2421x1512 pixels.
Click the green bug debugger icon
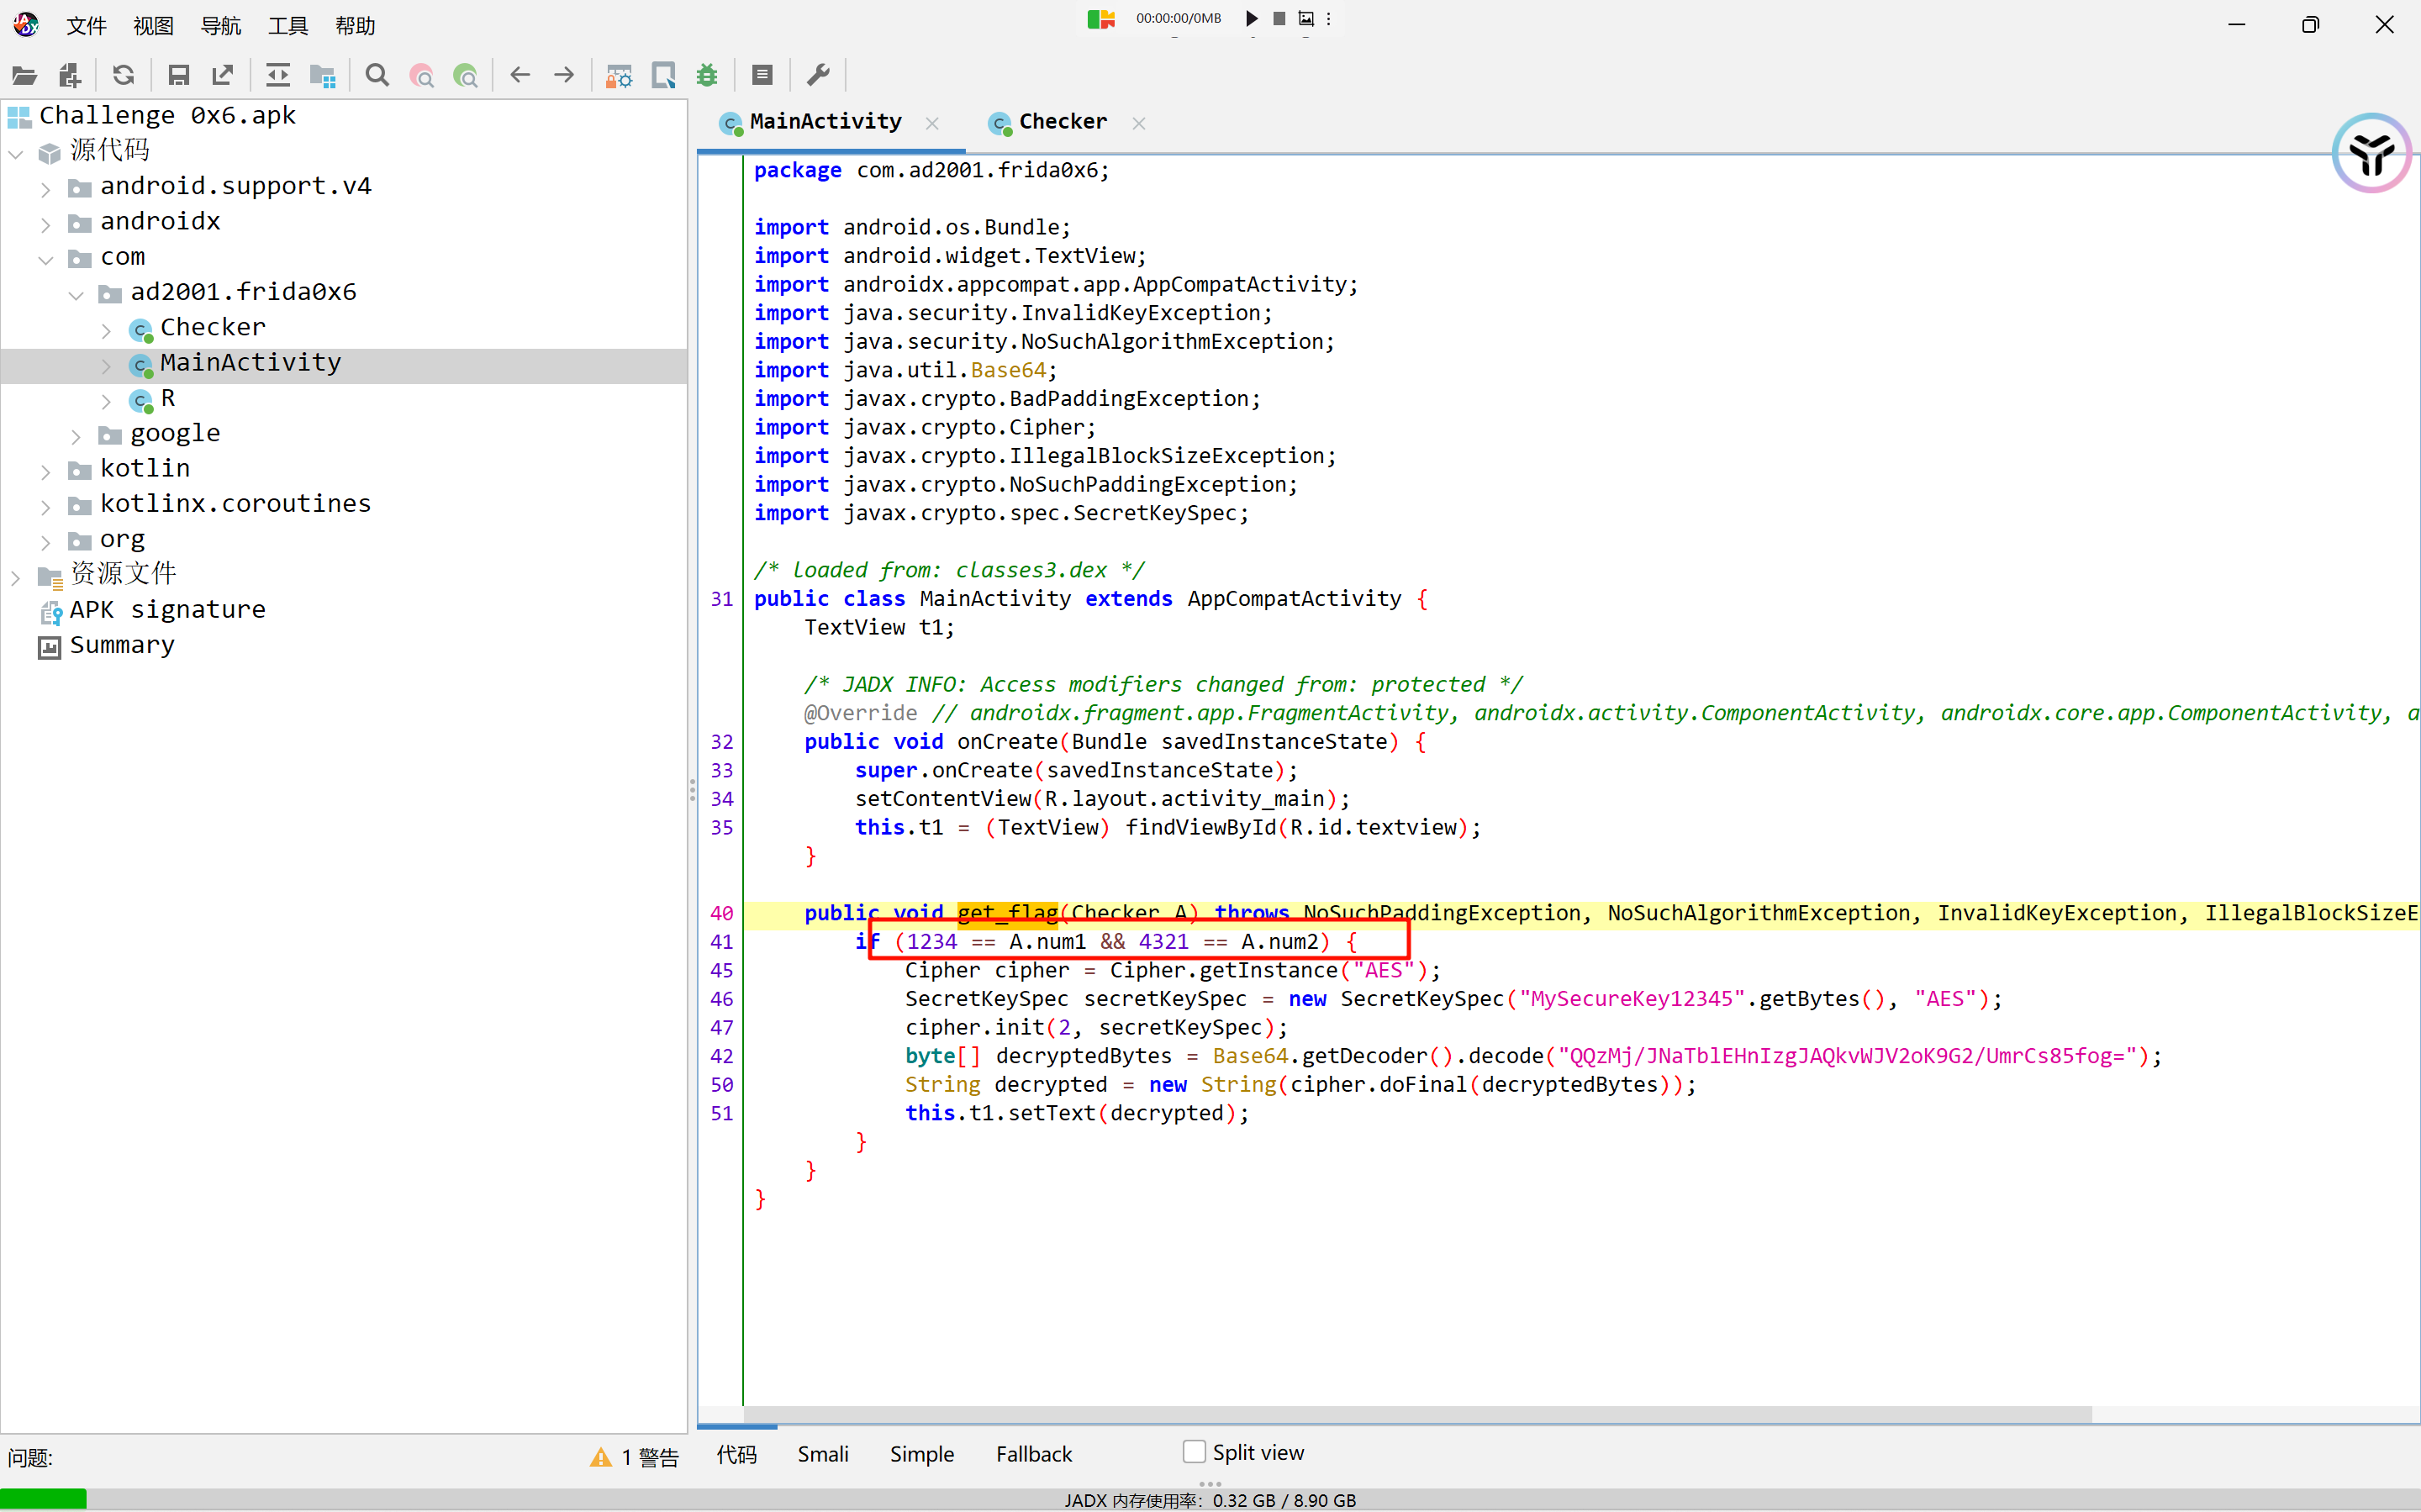707,75
